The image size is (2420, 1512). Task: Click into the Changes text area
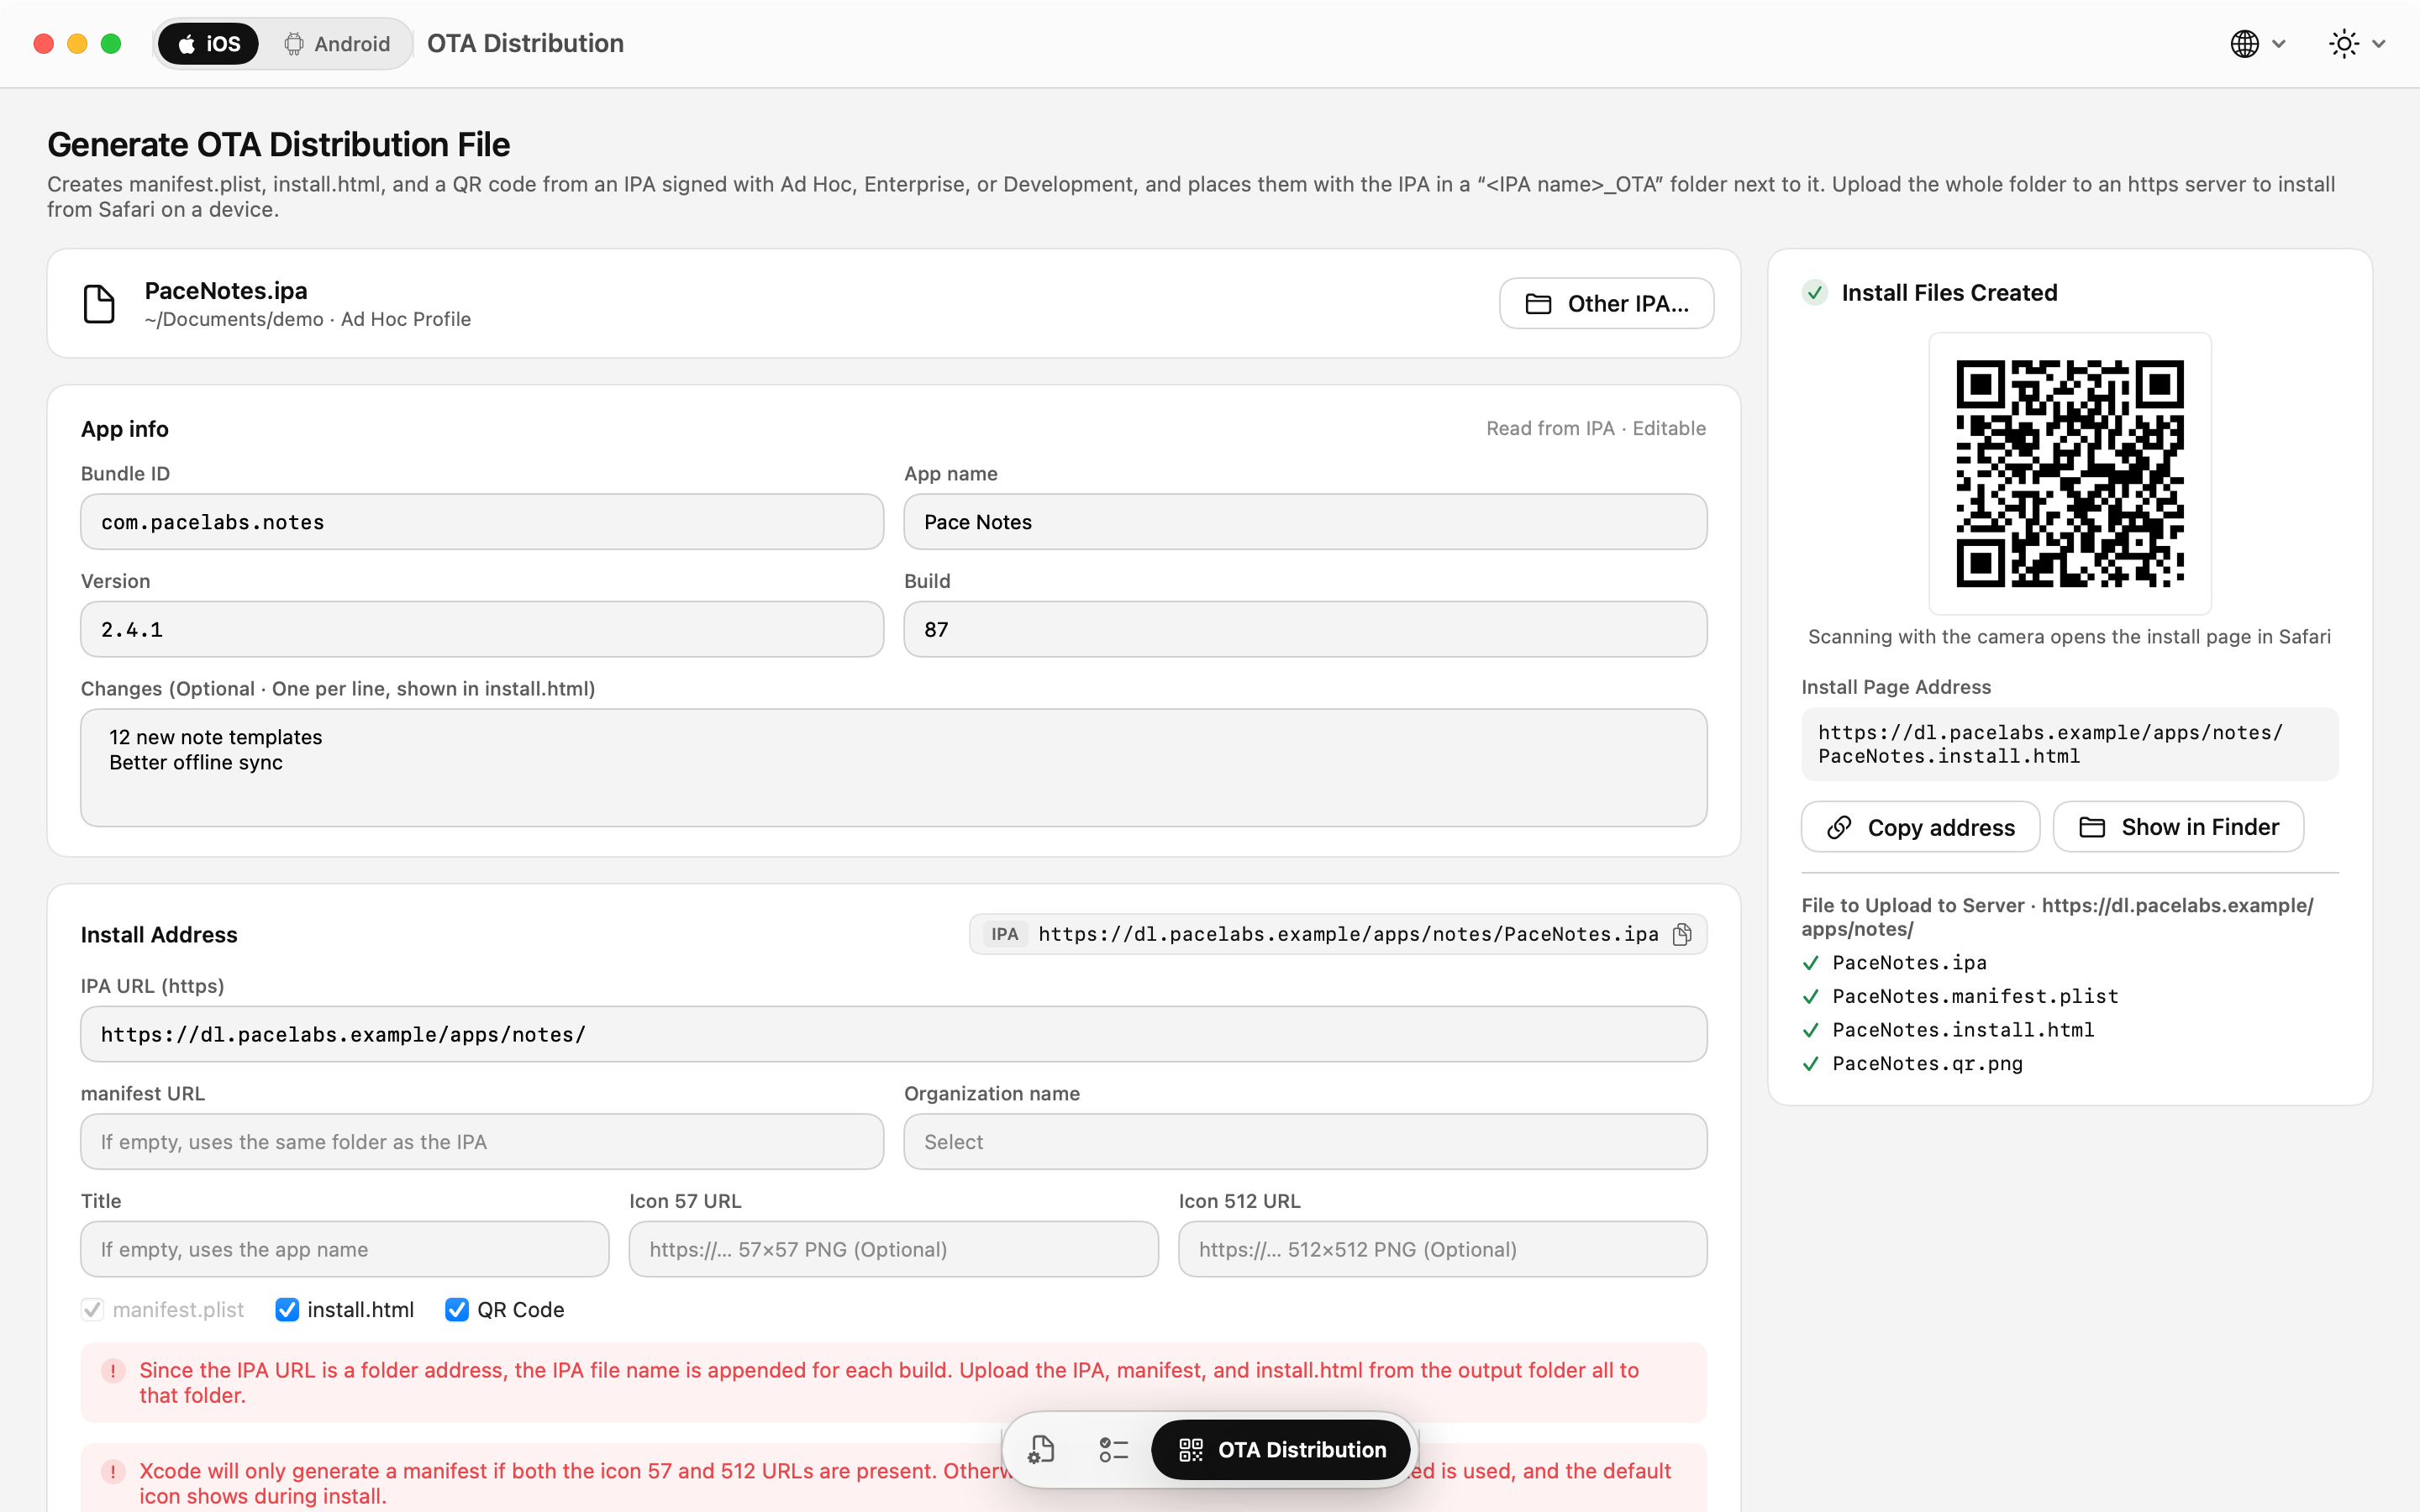(x=893, y=768)
